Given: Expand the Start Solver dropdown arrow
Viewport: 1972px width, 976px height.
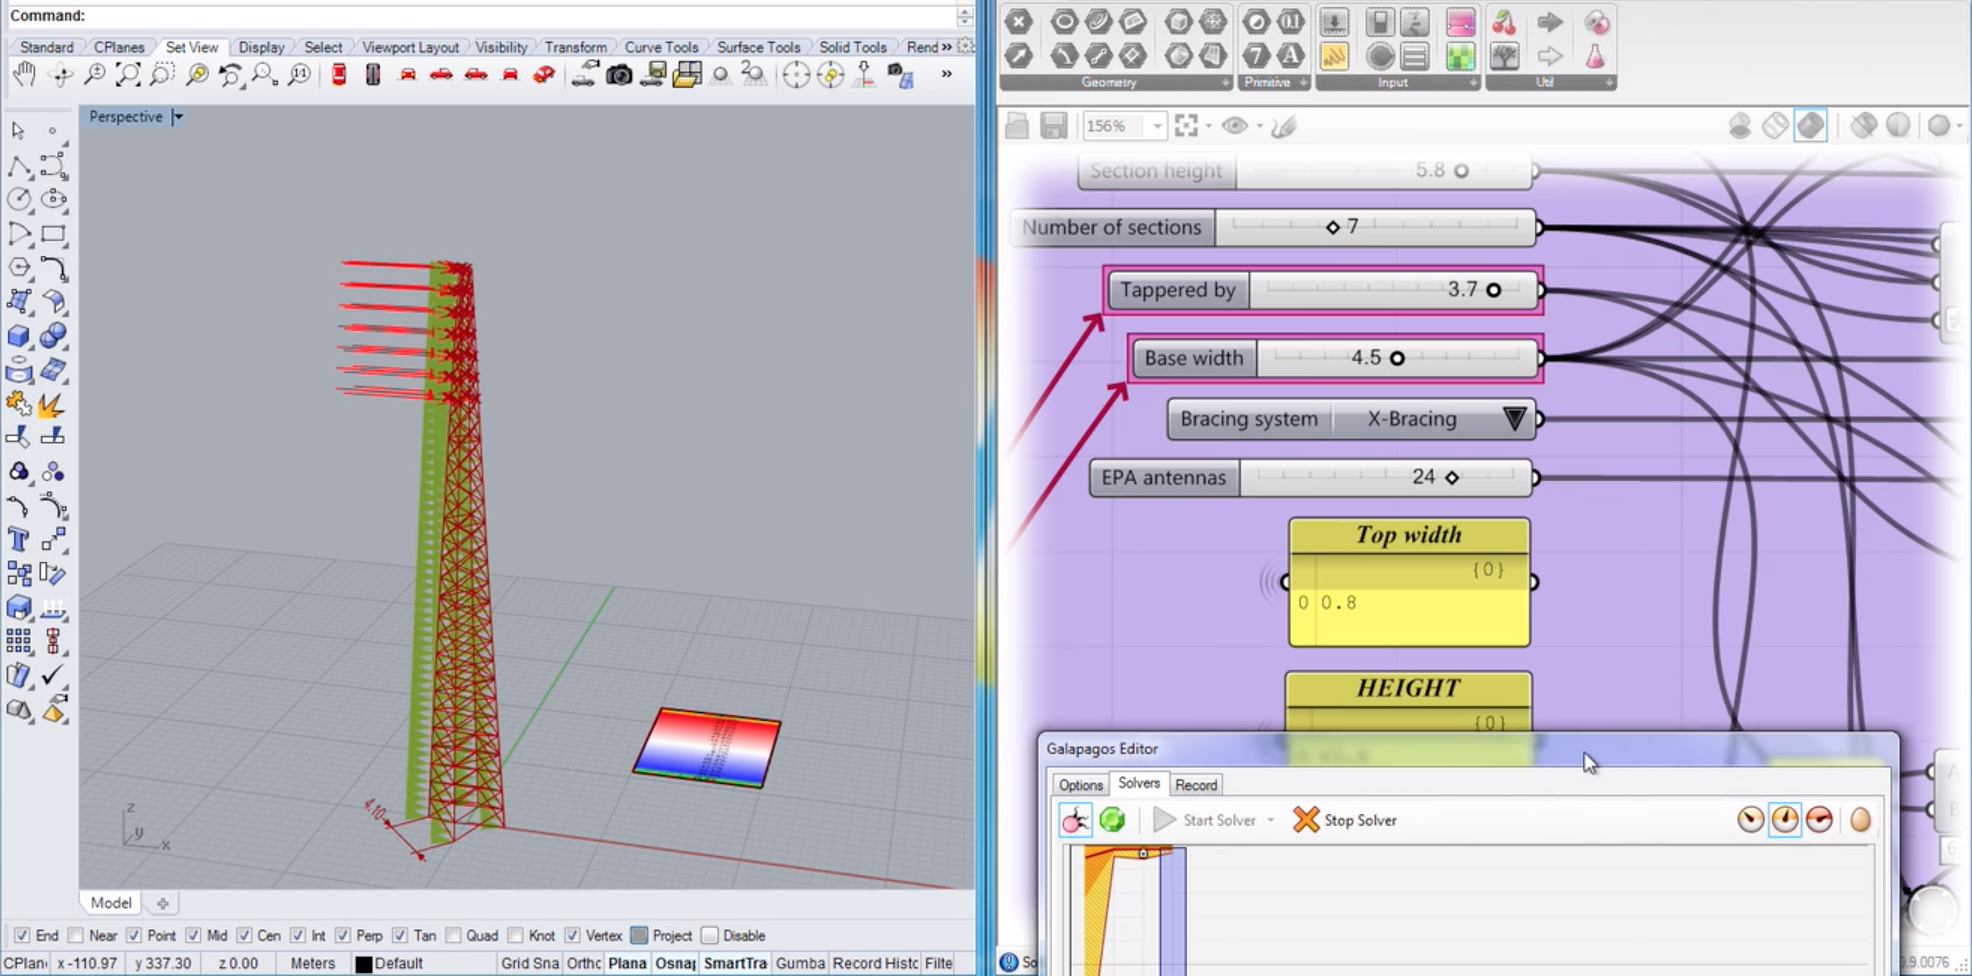Looking at the screenshot, I should point(1271,820).
